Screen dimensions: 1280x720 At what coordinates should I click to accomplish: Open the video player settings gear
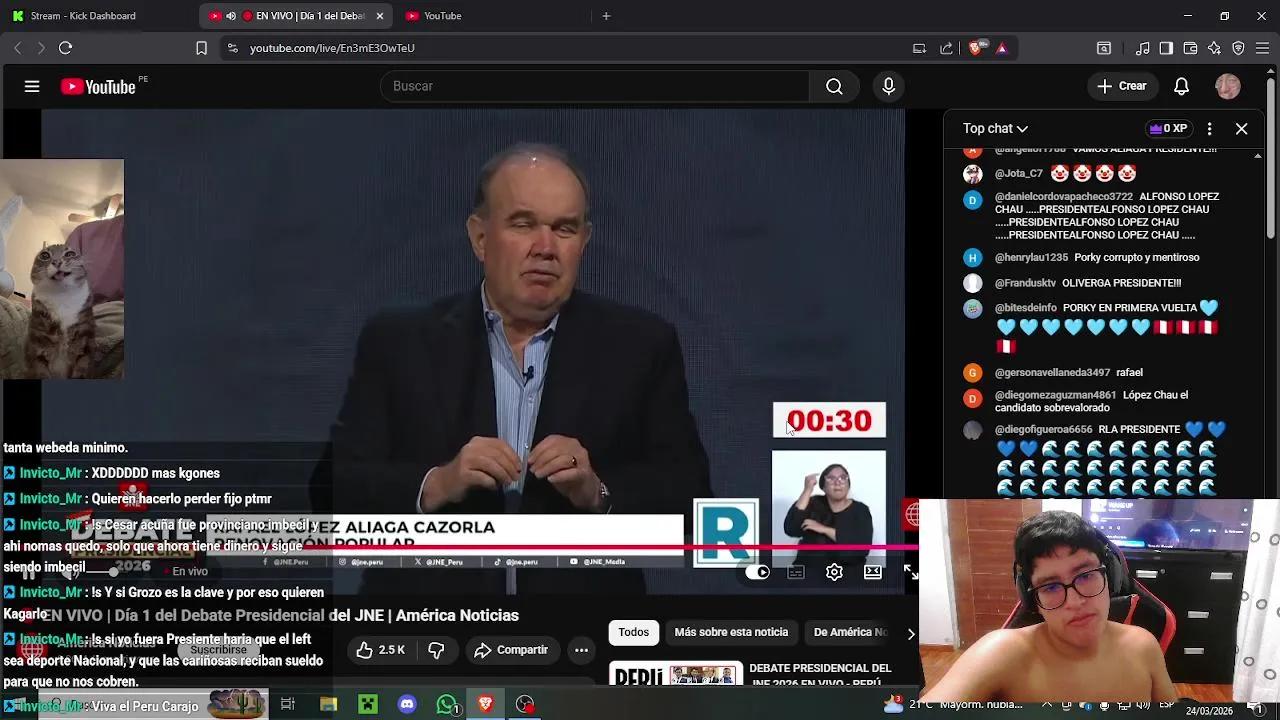[834, 572]
